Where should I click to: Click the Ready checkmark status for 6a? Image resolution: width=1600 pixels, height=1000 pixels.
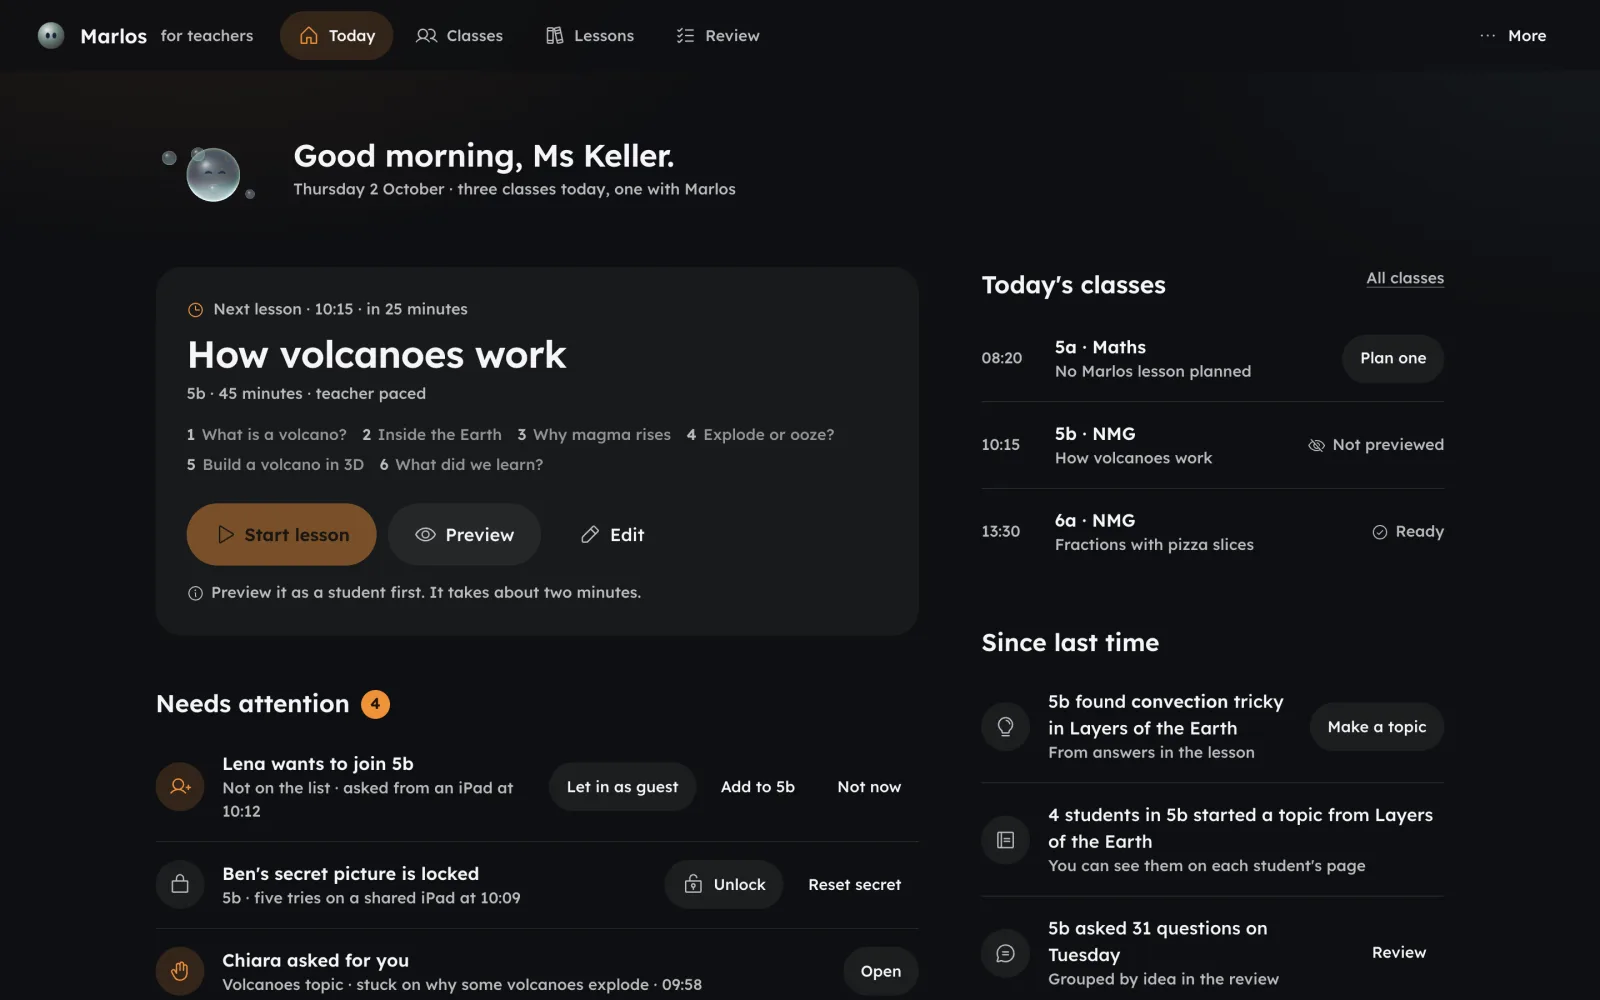tap(1408, 532)
